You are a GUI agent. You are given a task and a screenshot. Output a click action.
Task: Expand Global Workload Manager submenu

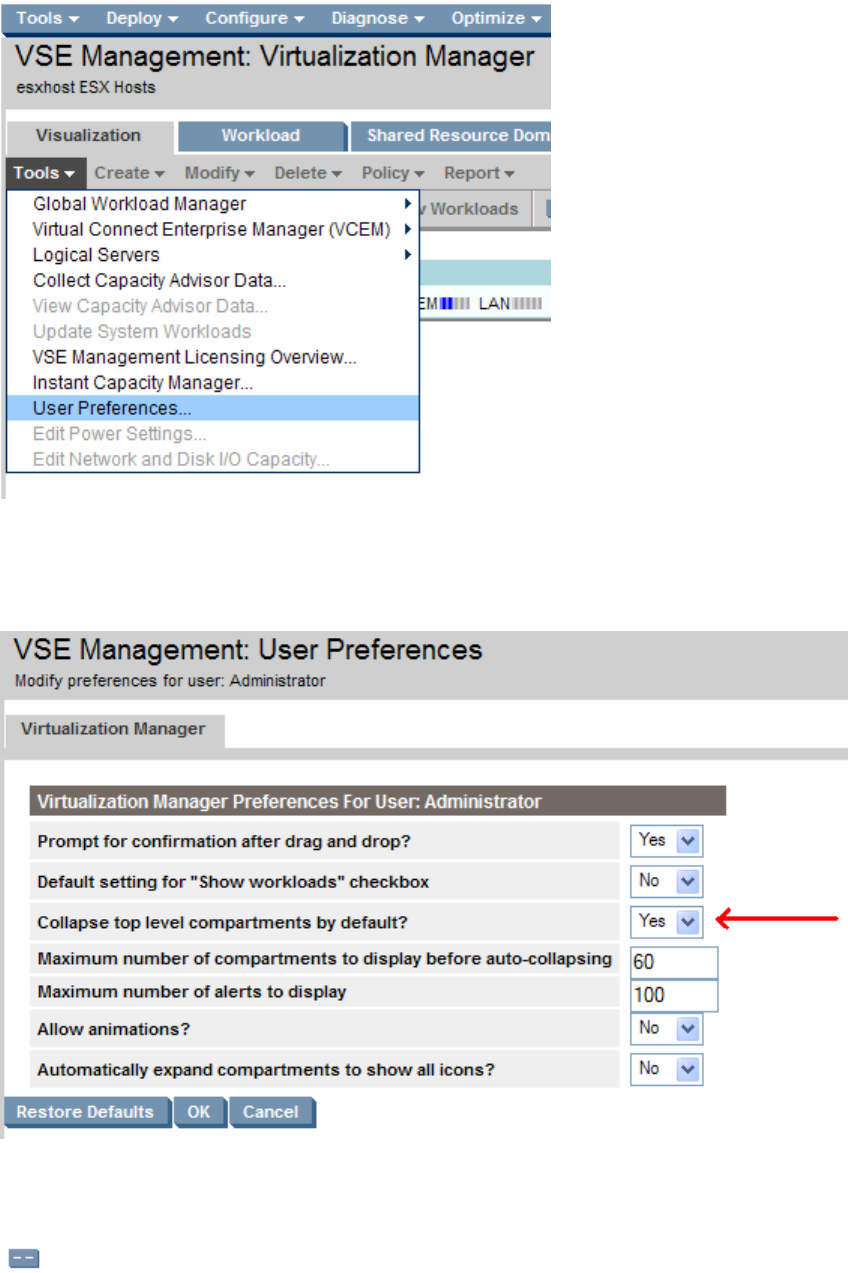[x=213, y=204]
